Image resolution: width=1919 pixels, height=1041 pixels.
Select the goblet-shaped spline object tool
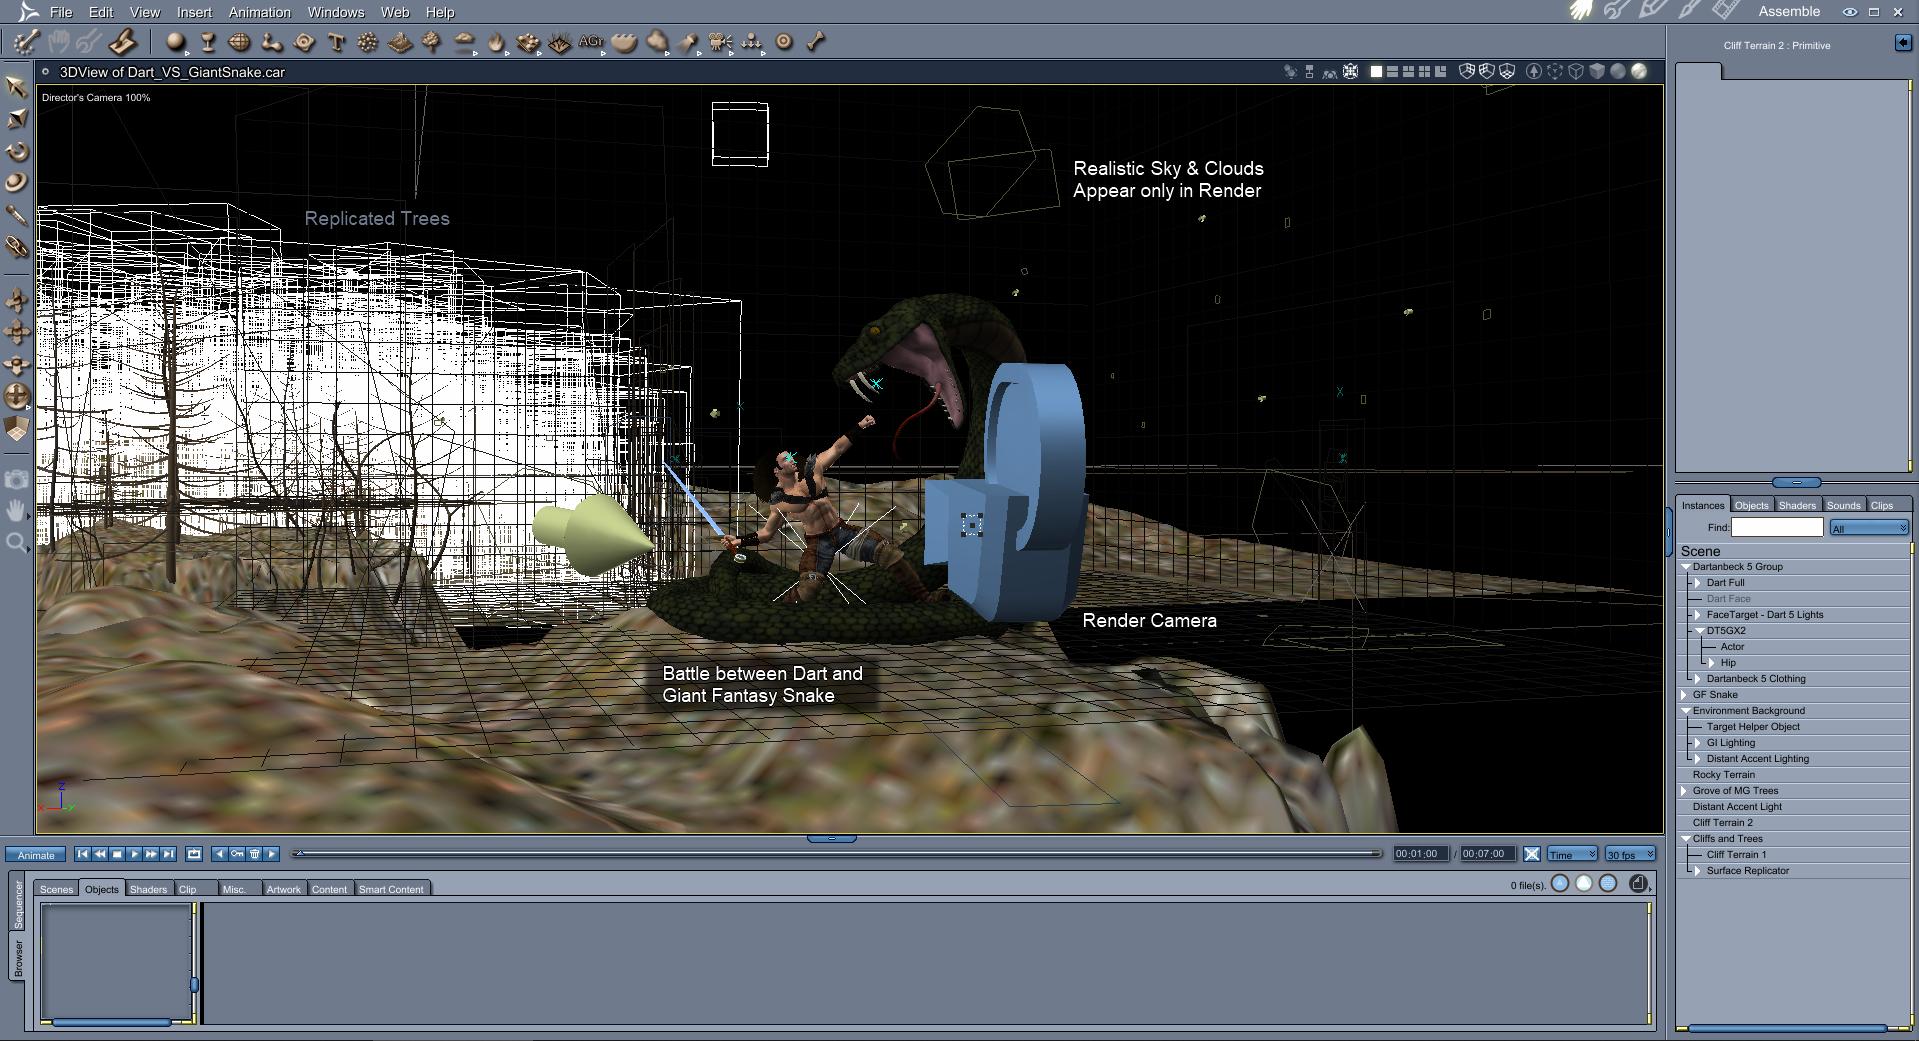pyautogui.click(x=208, y=42)
